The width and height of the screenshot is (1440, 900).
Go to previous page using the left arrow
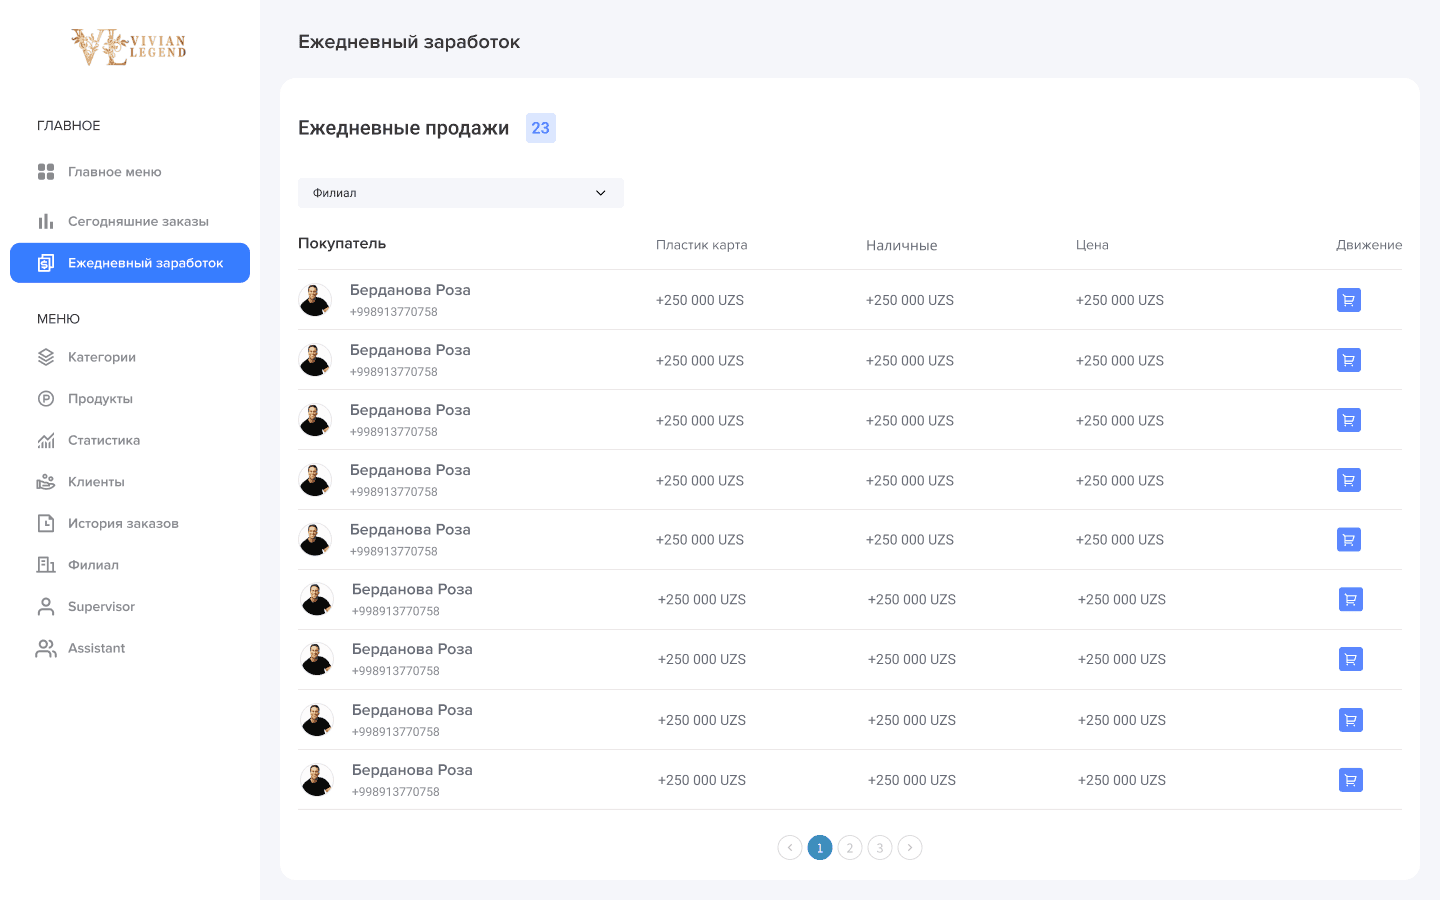(x=790, y=848)
